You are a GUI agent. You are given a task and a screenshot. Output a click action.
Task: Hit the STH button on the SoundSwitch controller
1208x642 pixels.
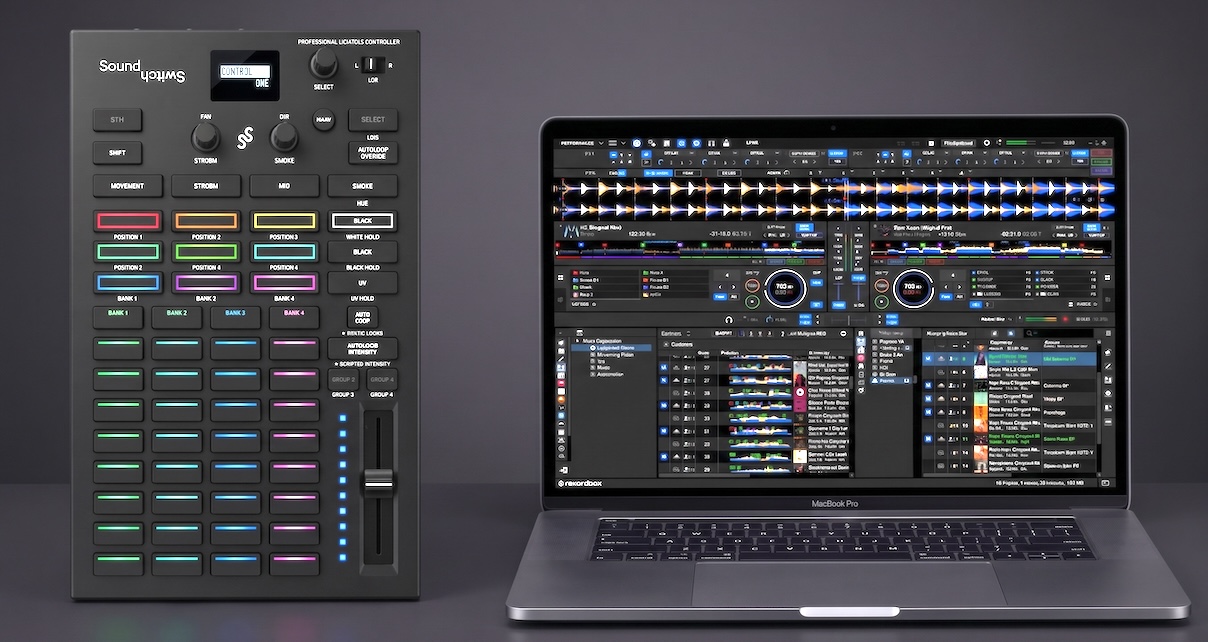click(x=117, y=120)
